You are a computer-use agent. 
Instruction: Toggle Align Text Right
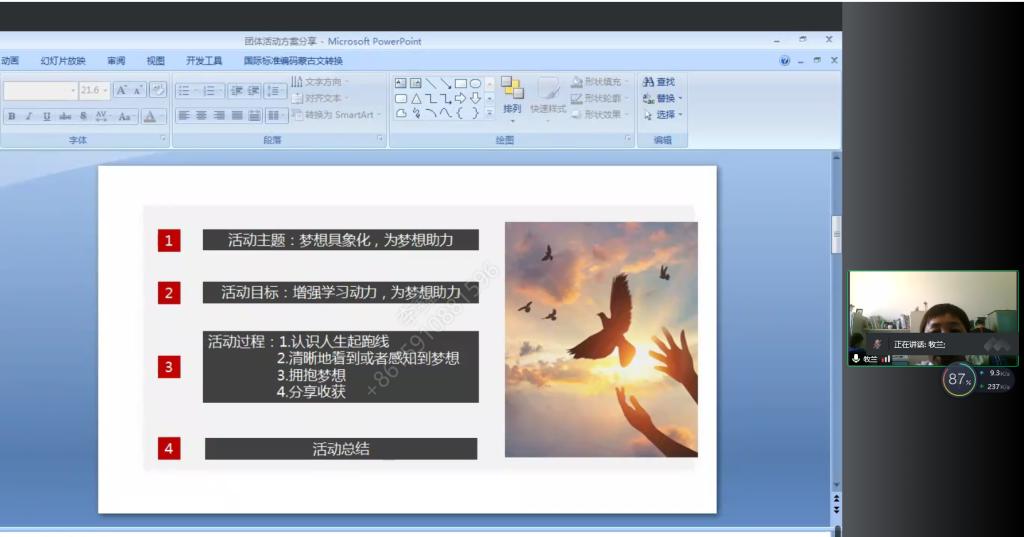219,116
